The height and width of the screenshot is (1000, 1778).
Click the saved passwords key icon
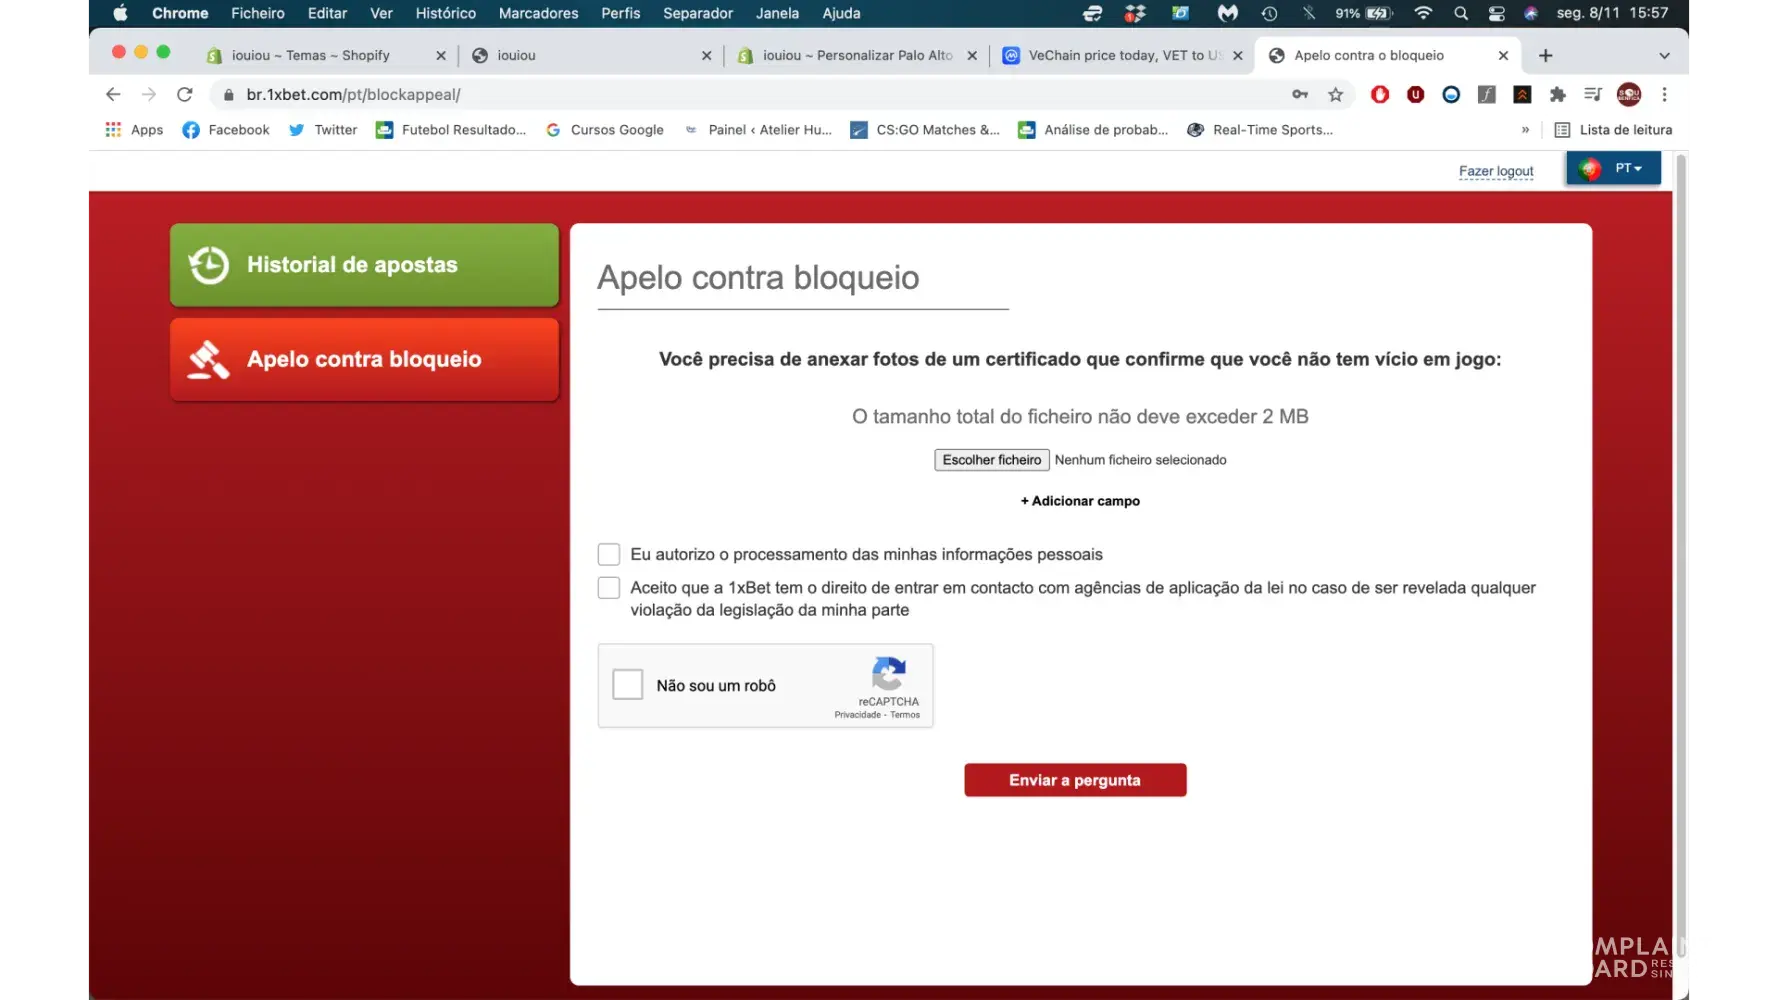tap(1300, 94)
